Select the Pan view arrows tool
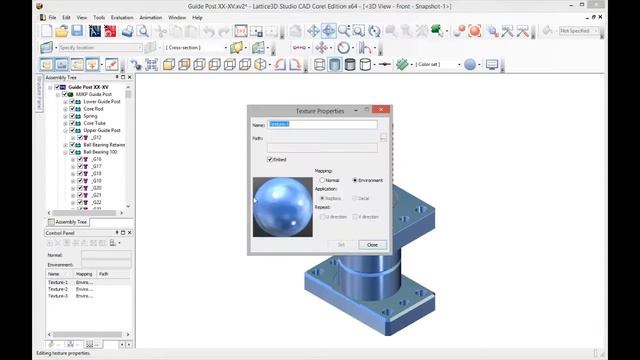 [313, 31]
